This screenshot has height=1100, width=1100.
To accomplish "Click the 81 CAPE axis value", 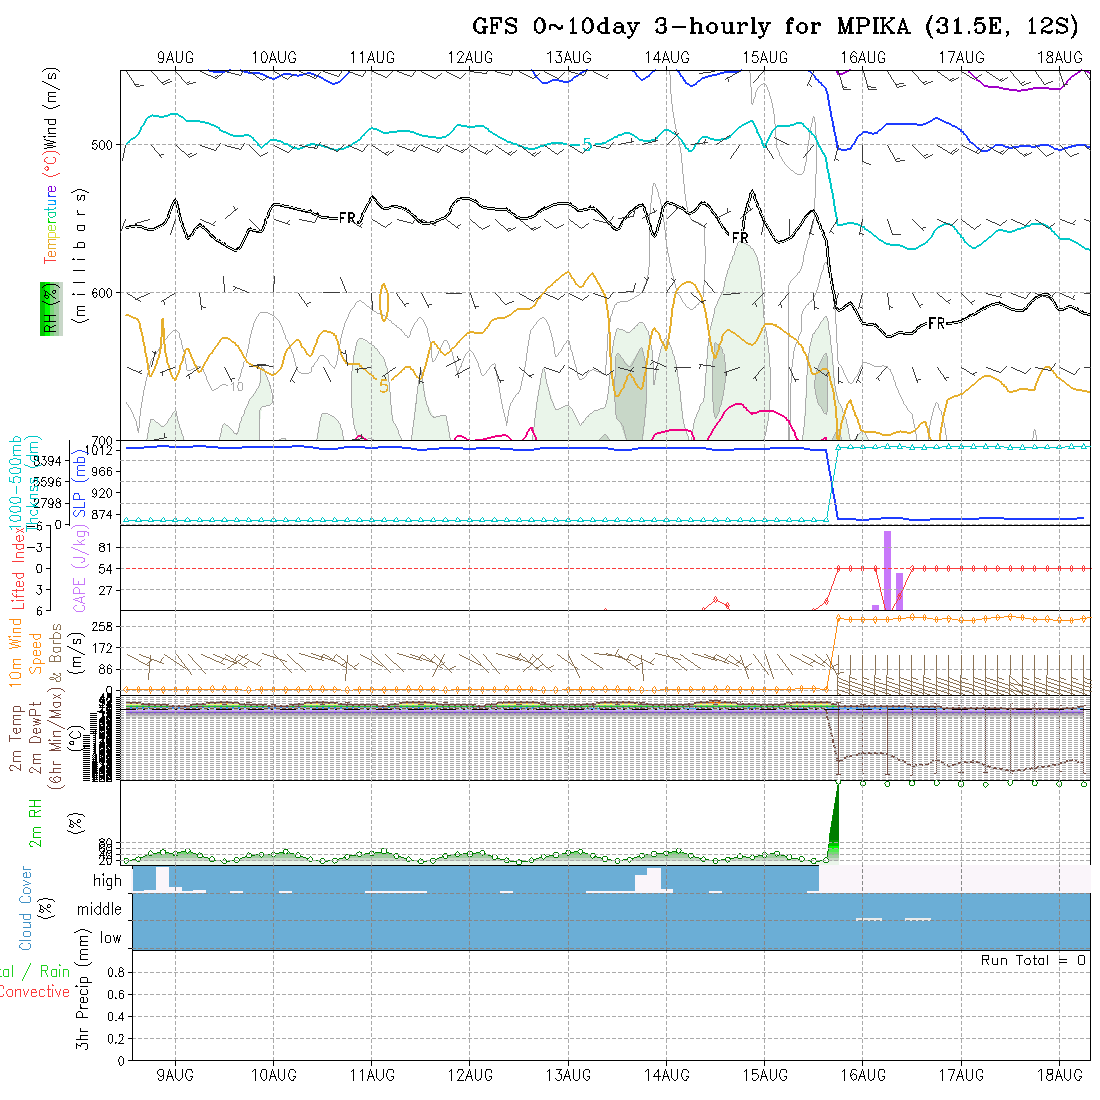I will coord(106,548).
